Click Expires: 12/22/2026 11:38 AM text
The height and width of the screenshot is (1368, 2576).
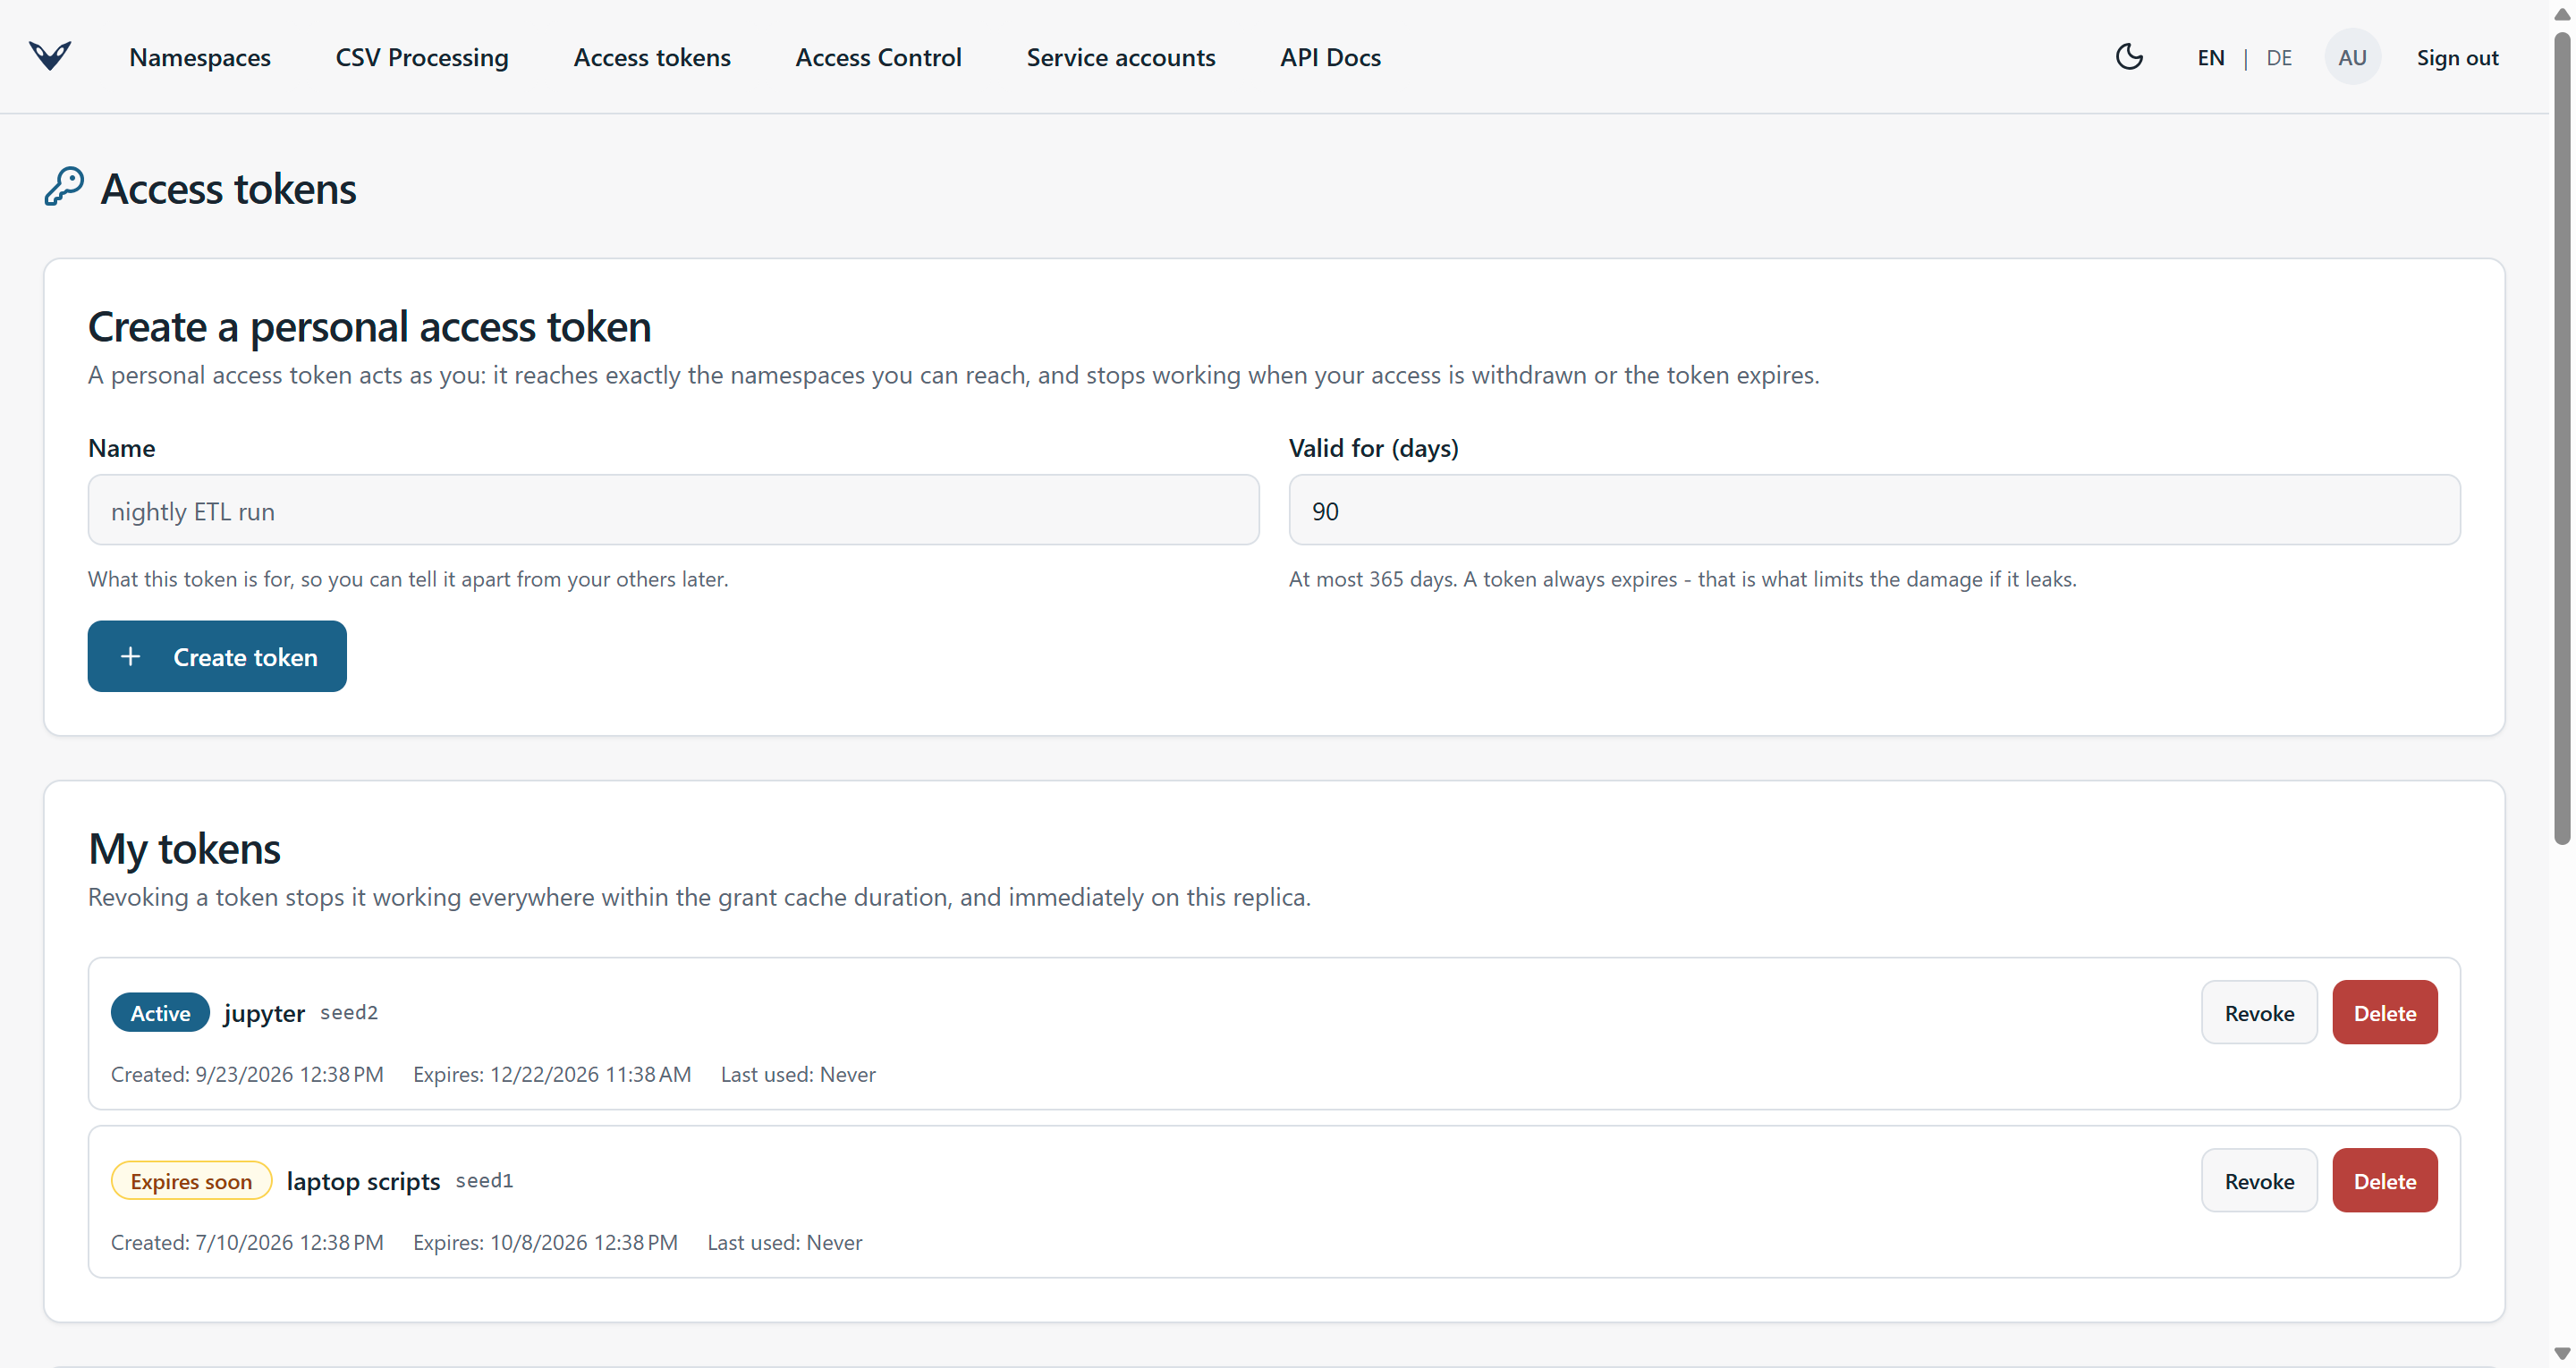[552, 1074]
